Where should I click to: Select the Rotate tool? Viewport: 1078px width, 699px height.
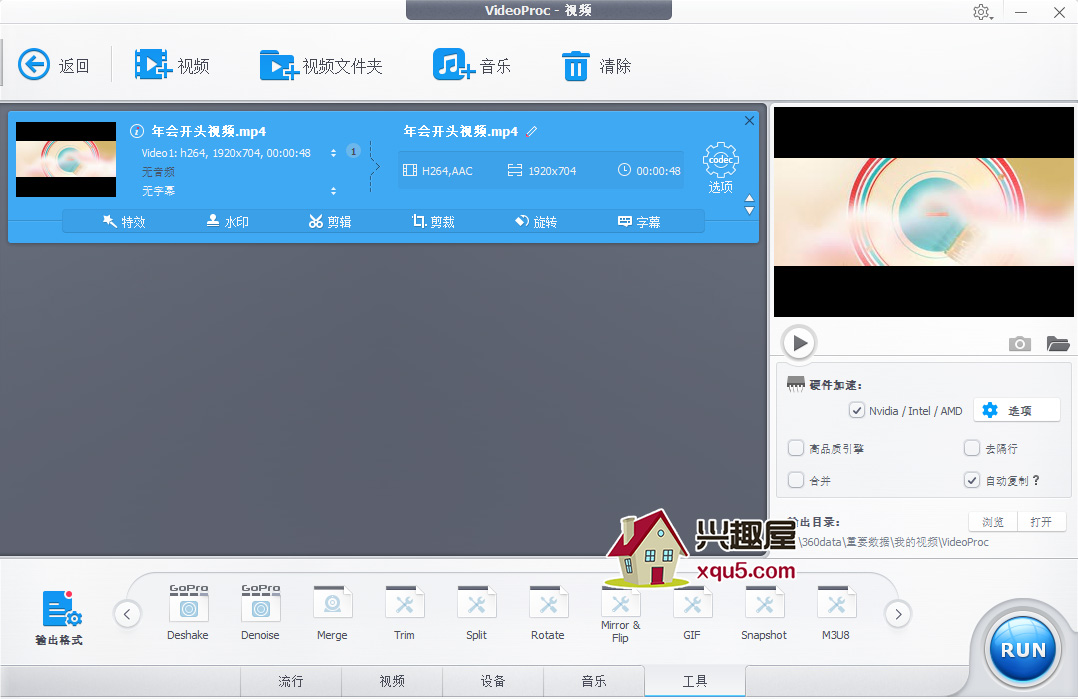pos(548,612)
